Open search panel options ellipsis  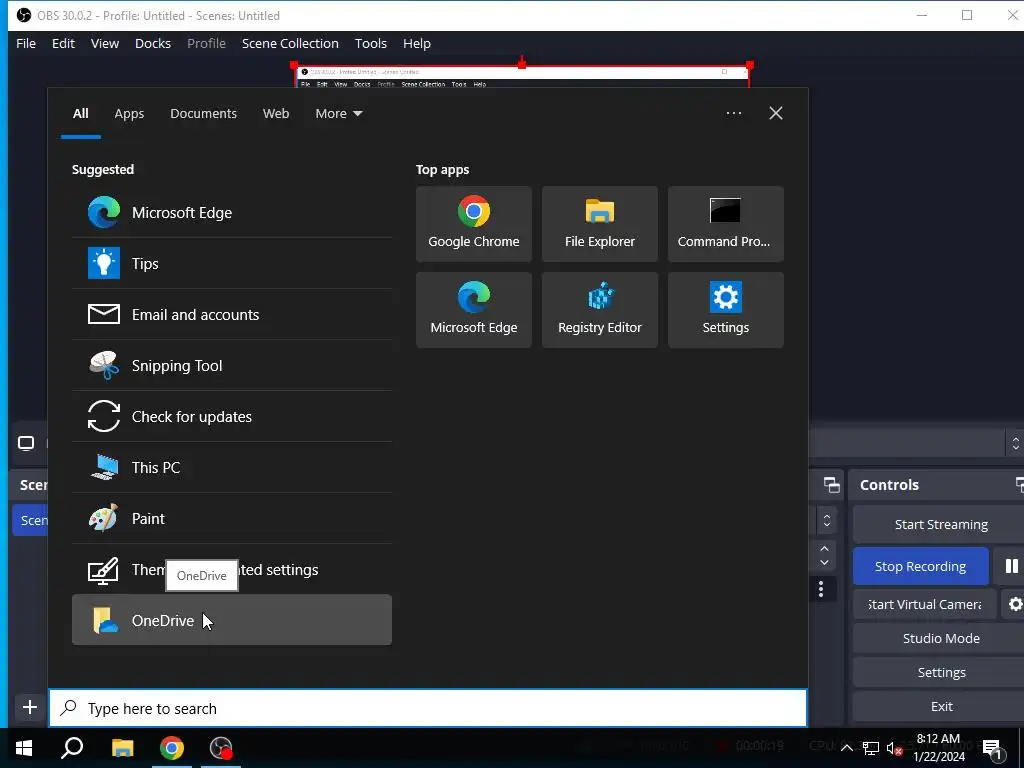(733, 113)
